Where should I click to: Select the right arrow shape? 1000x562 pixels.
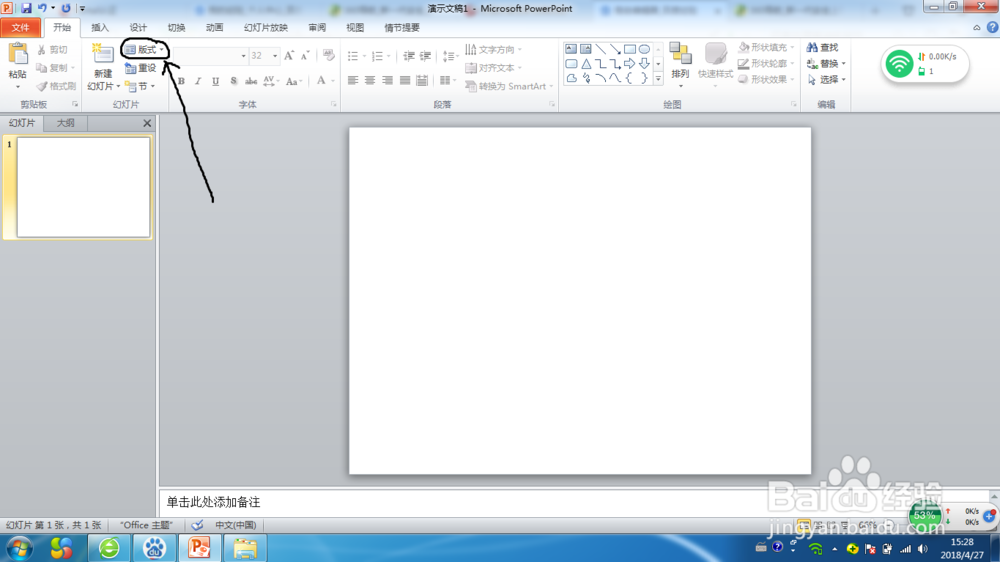[x=629, y=64]
